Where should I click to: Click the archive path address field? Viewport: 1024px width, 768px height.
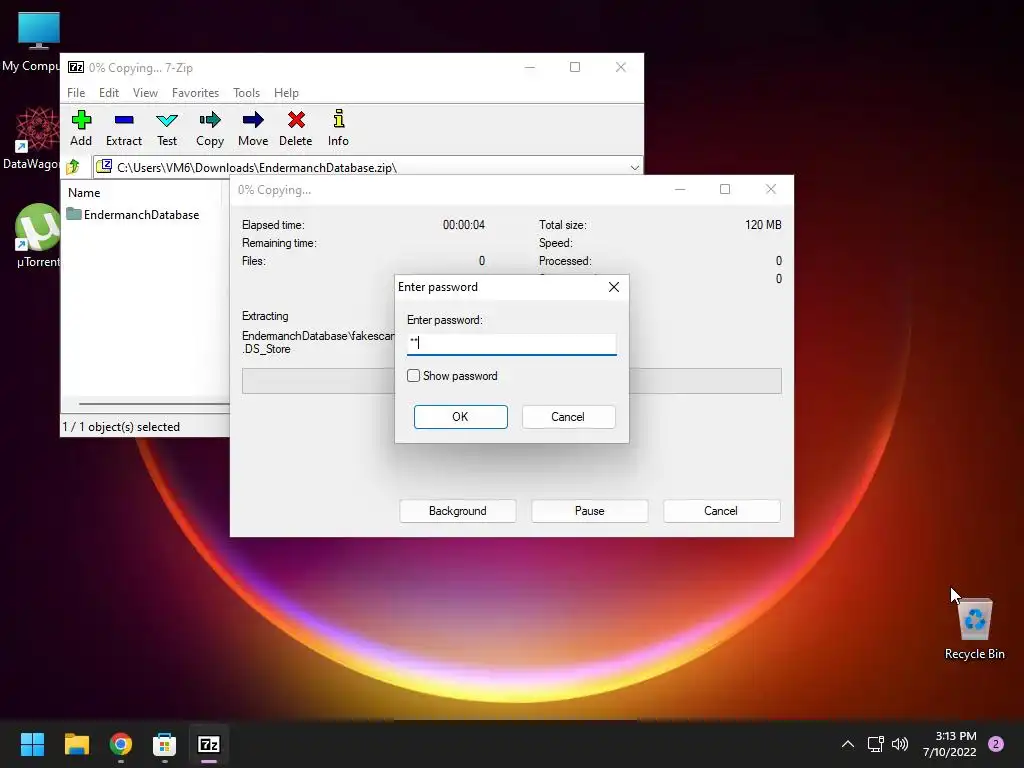368,168
